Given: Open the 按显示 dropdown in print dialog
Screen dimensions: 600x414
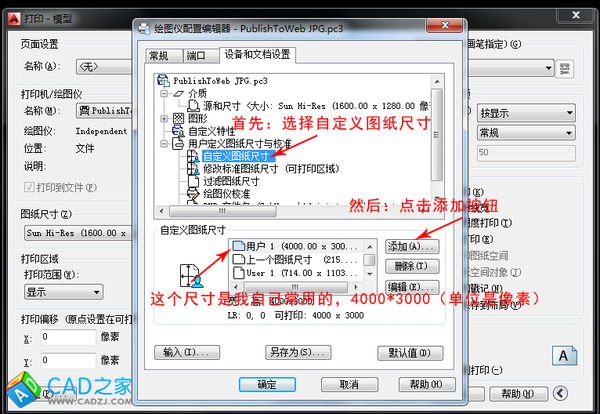Looking at the screenshot, I should click(526, 113).
